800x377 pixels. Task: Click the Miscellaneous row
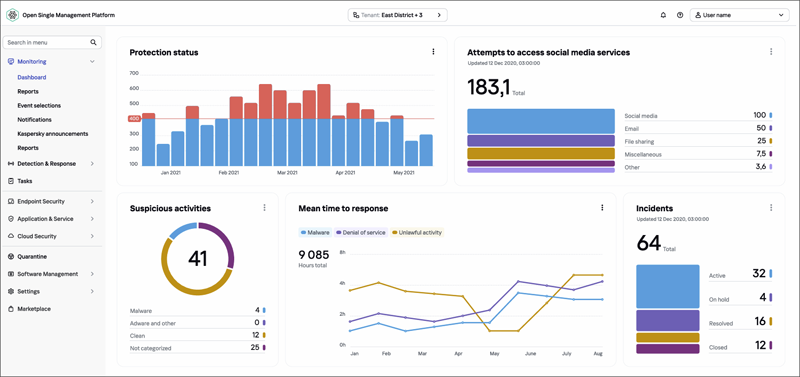(698, 154)
